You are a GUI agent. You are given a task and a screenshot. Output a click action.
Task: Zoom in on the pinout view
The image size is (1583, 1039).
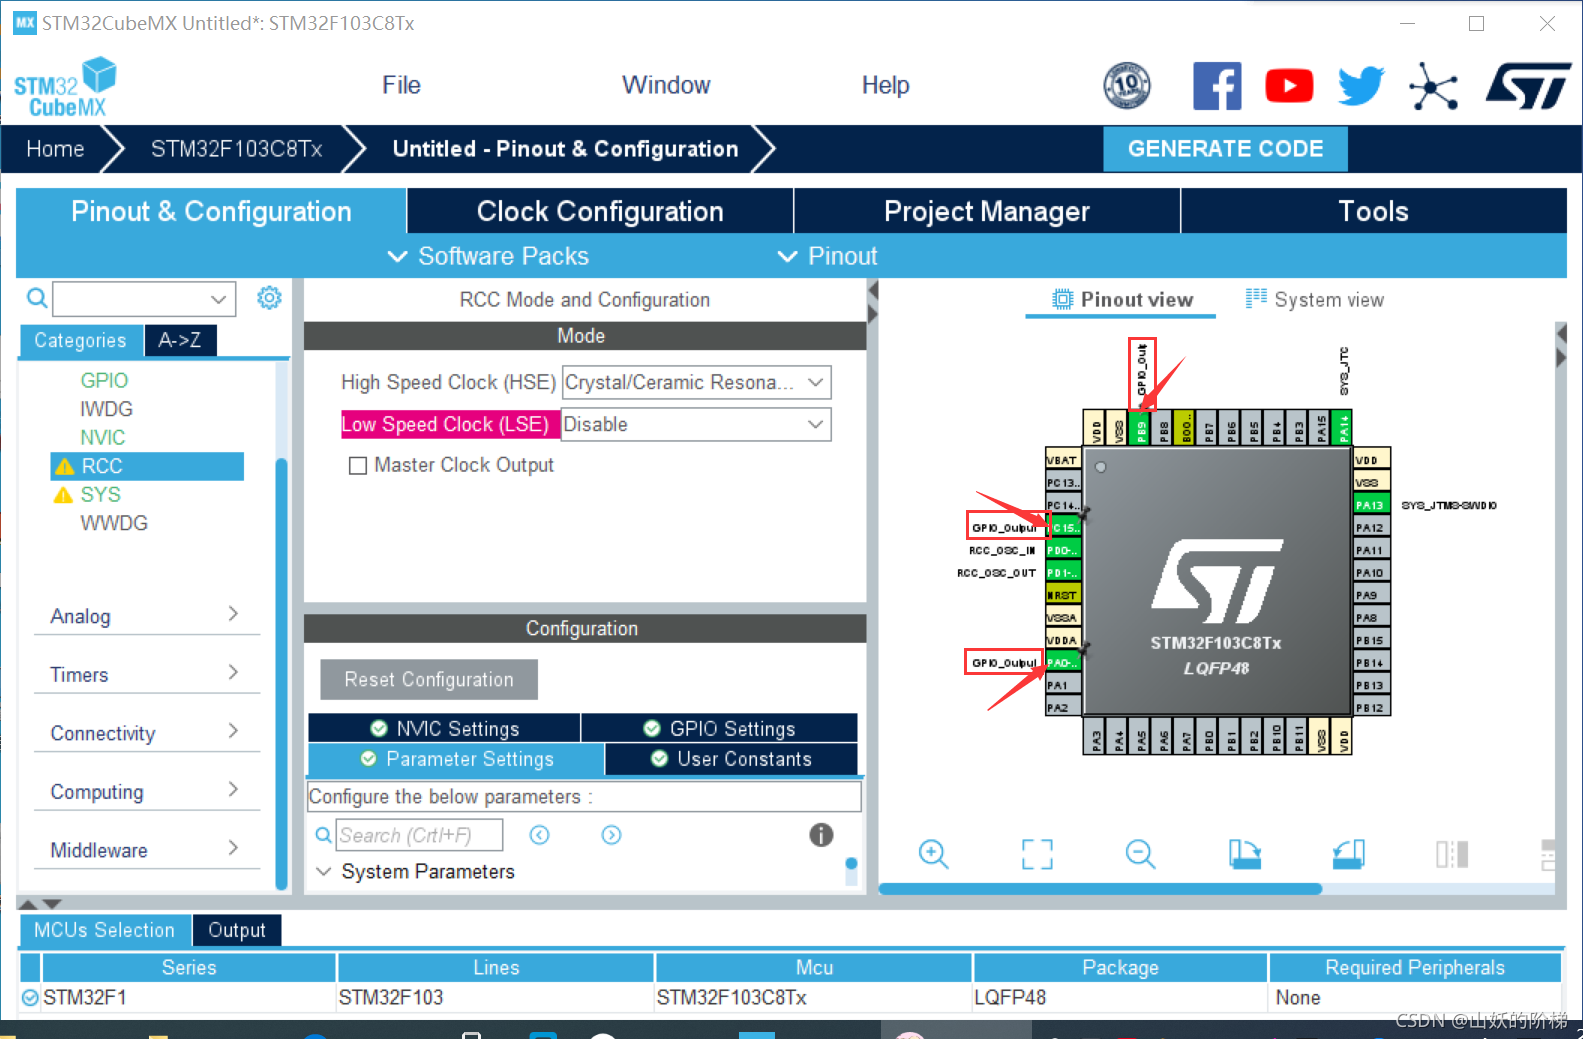[x=933, y=854]
